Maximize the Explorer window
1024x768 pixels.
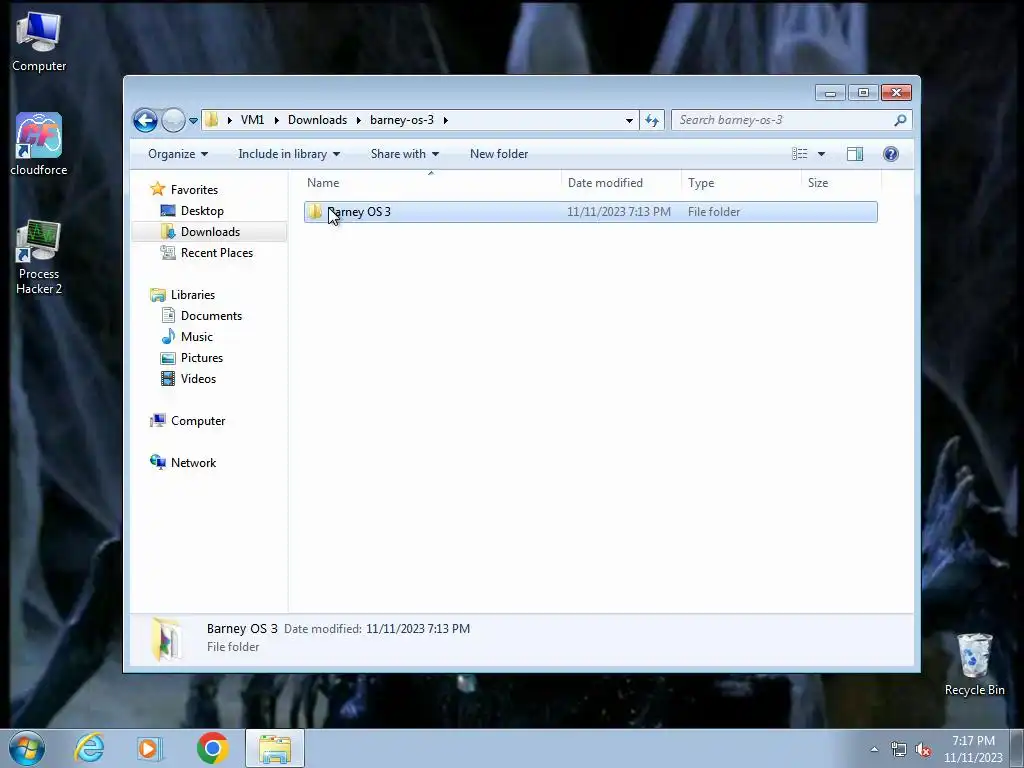(863, 93)
